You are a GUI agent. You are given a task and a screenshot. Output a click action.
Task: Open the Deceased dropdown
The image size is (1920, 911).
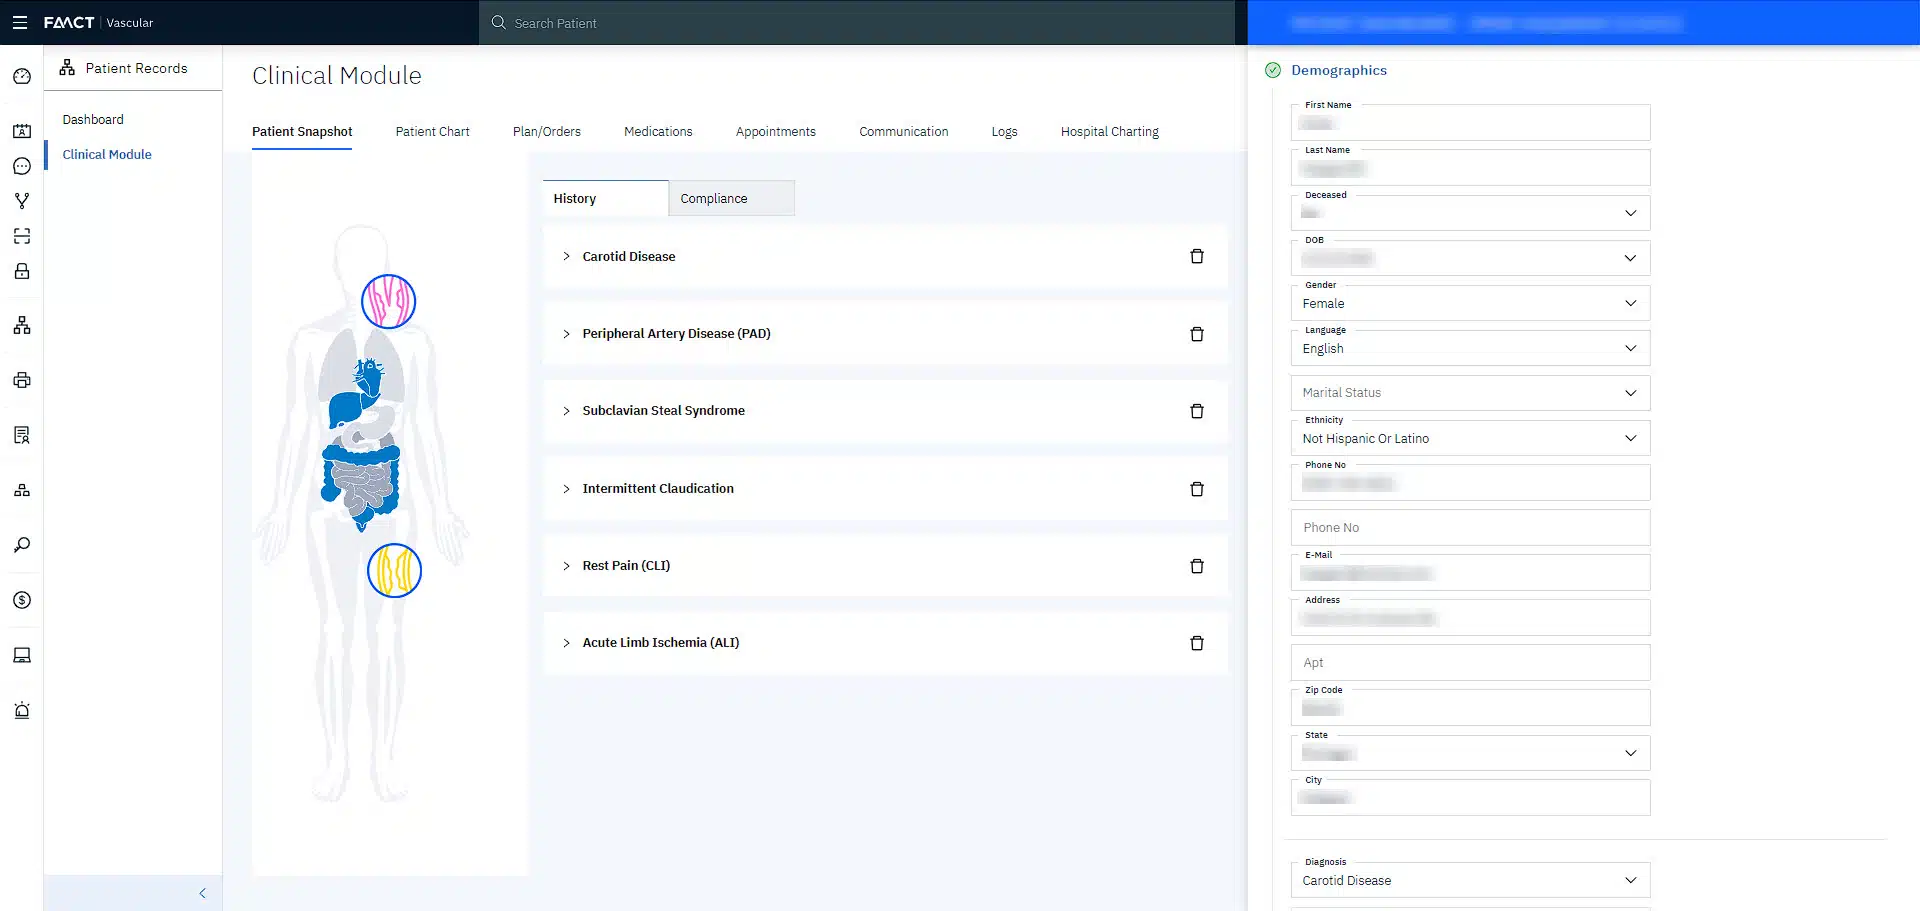click(x=1470, y=213)
